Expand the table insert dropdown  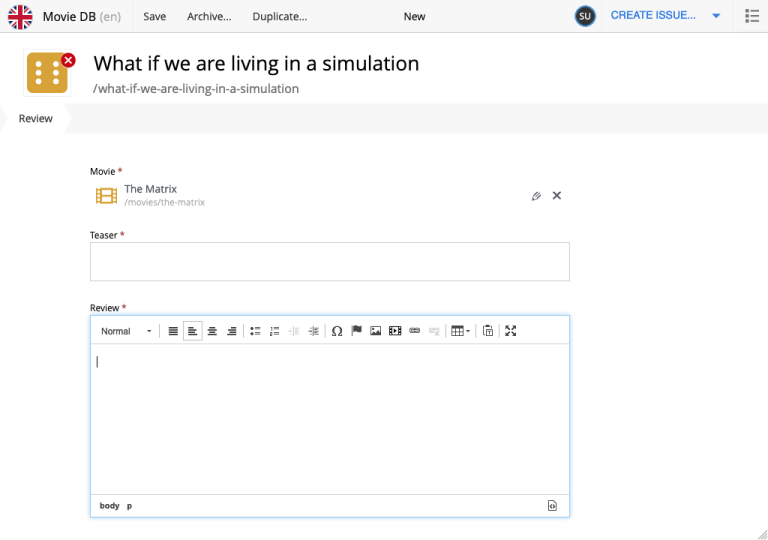click(x=460, y=331)
